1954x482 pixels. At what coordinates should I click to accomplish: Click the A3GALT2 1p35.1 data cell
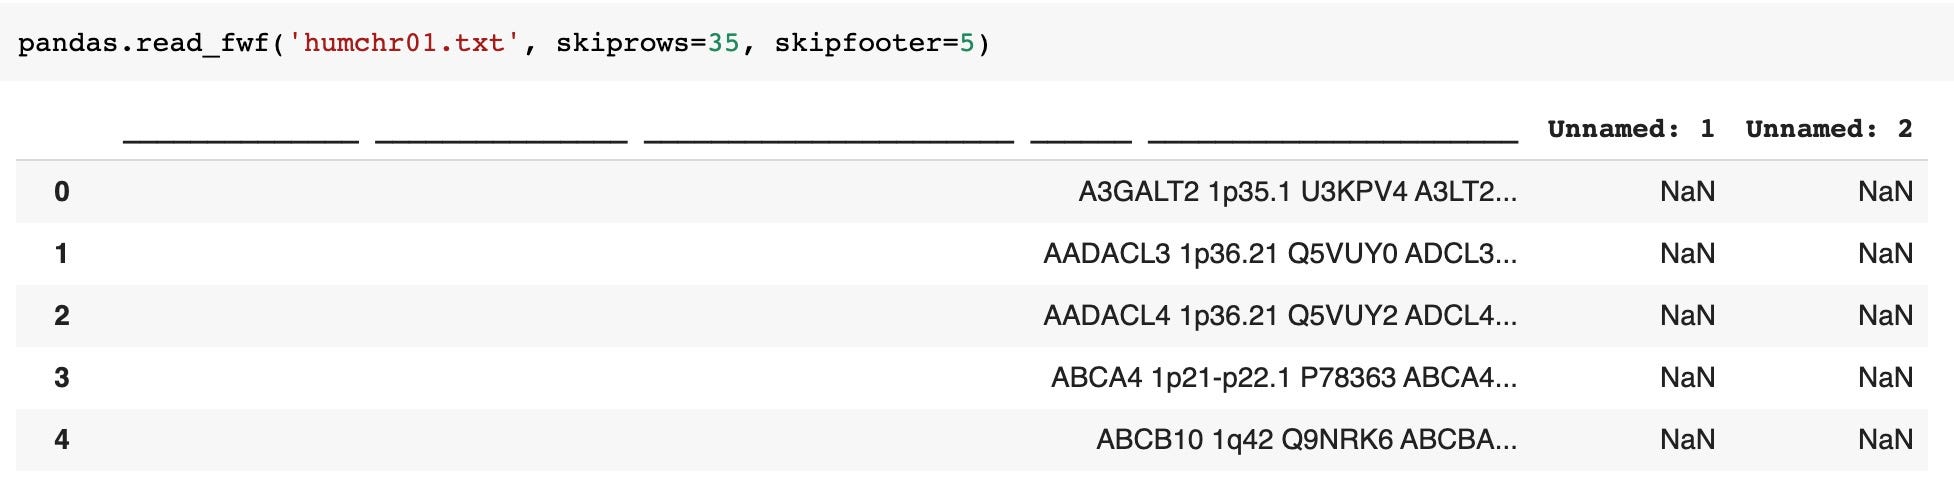point(1297,192)
